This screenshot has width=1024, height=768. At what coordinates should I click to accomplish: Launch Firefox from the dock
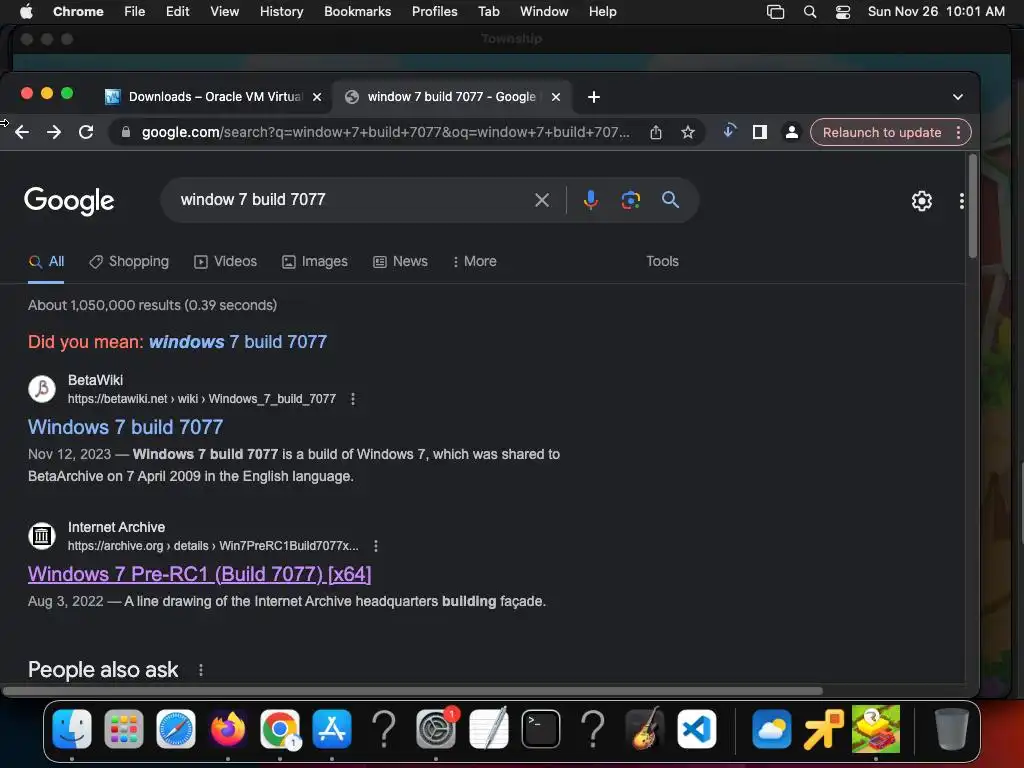228,729
